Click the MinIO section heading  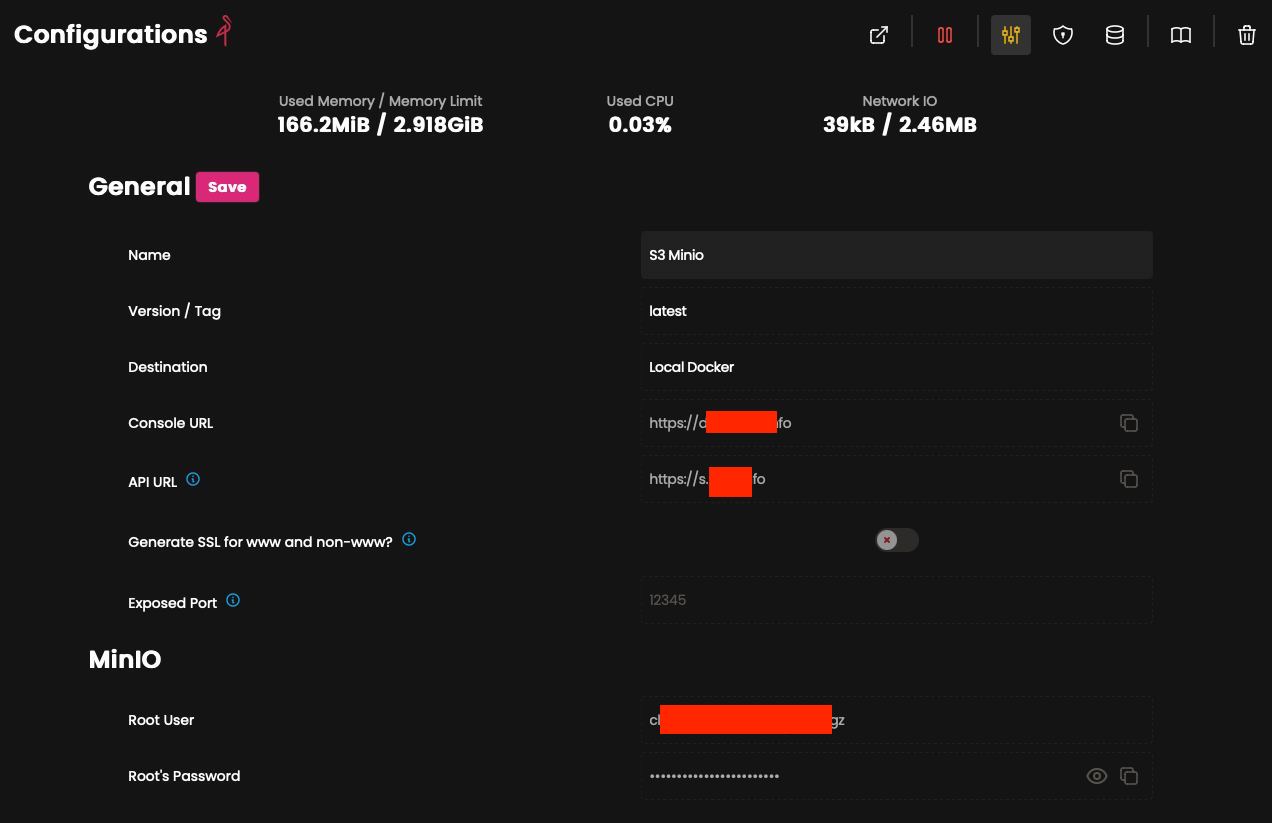tap(125, 659)
